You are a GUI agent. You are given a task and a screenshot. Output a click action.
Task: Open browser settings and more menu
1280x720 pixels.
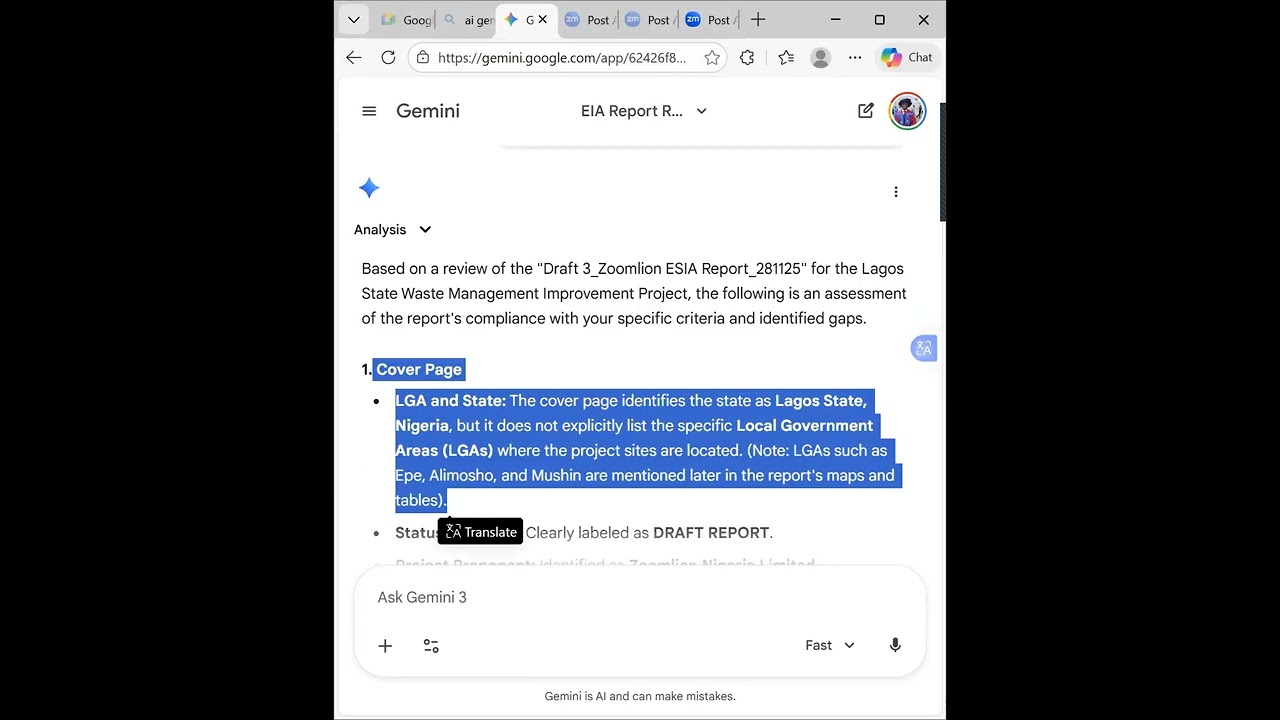[855, 58]
